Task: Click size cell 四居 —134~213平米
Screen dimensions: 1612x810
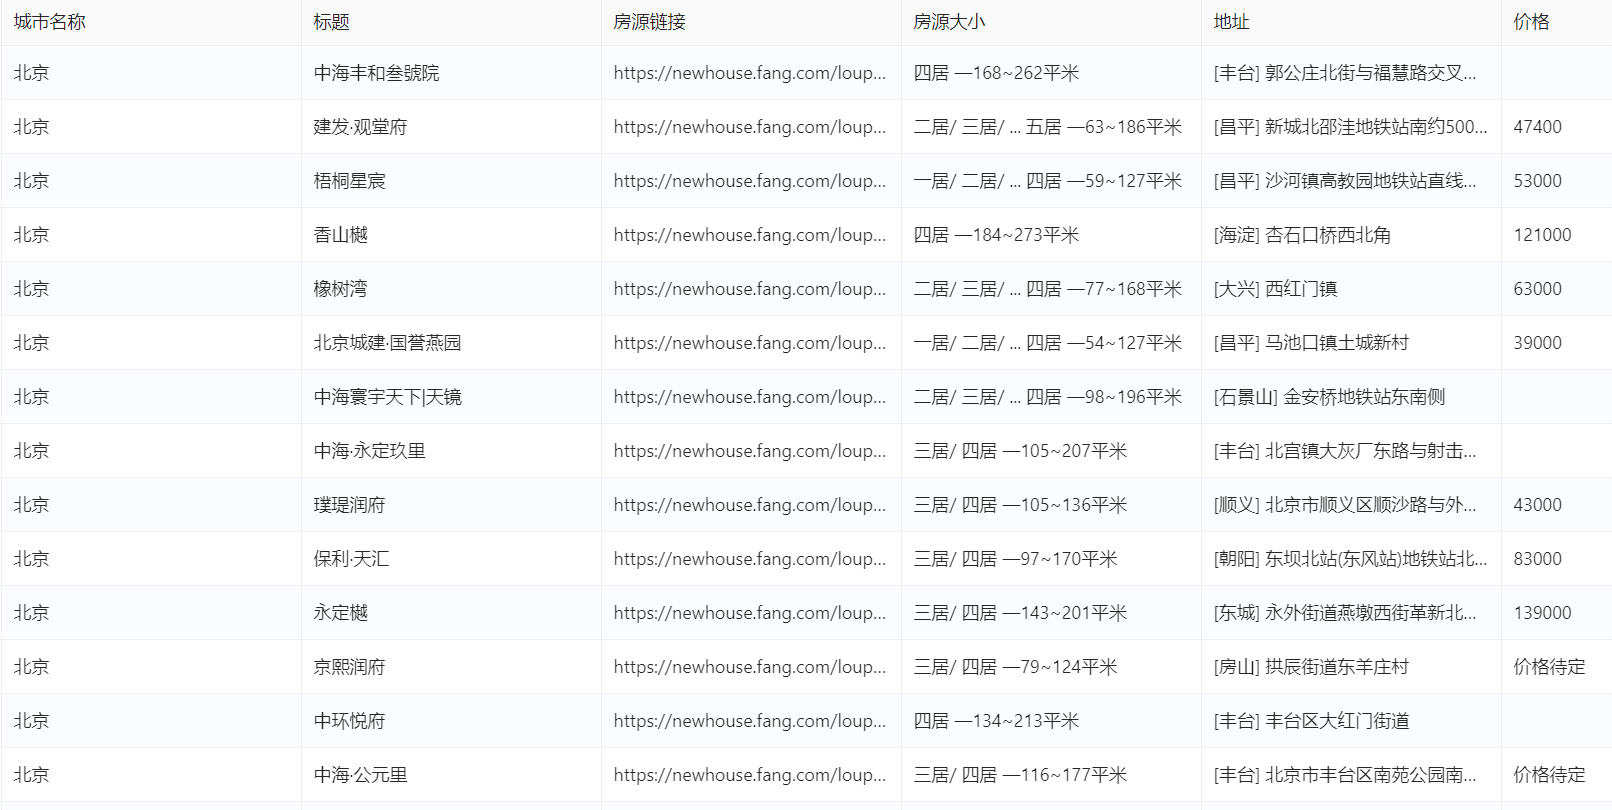Action: pos(997,721)
